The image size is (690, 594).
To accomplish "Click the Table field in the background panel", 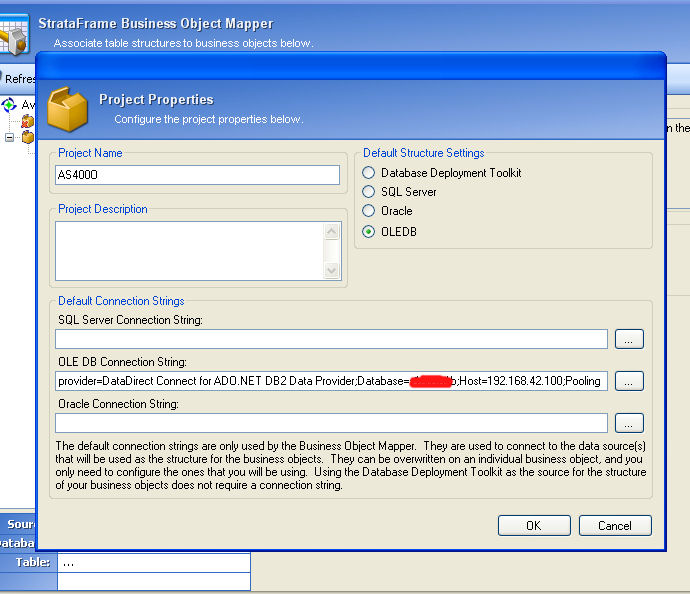I will tap(154, 562).
